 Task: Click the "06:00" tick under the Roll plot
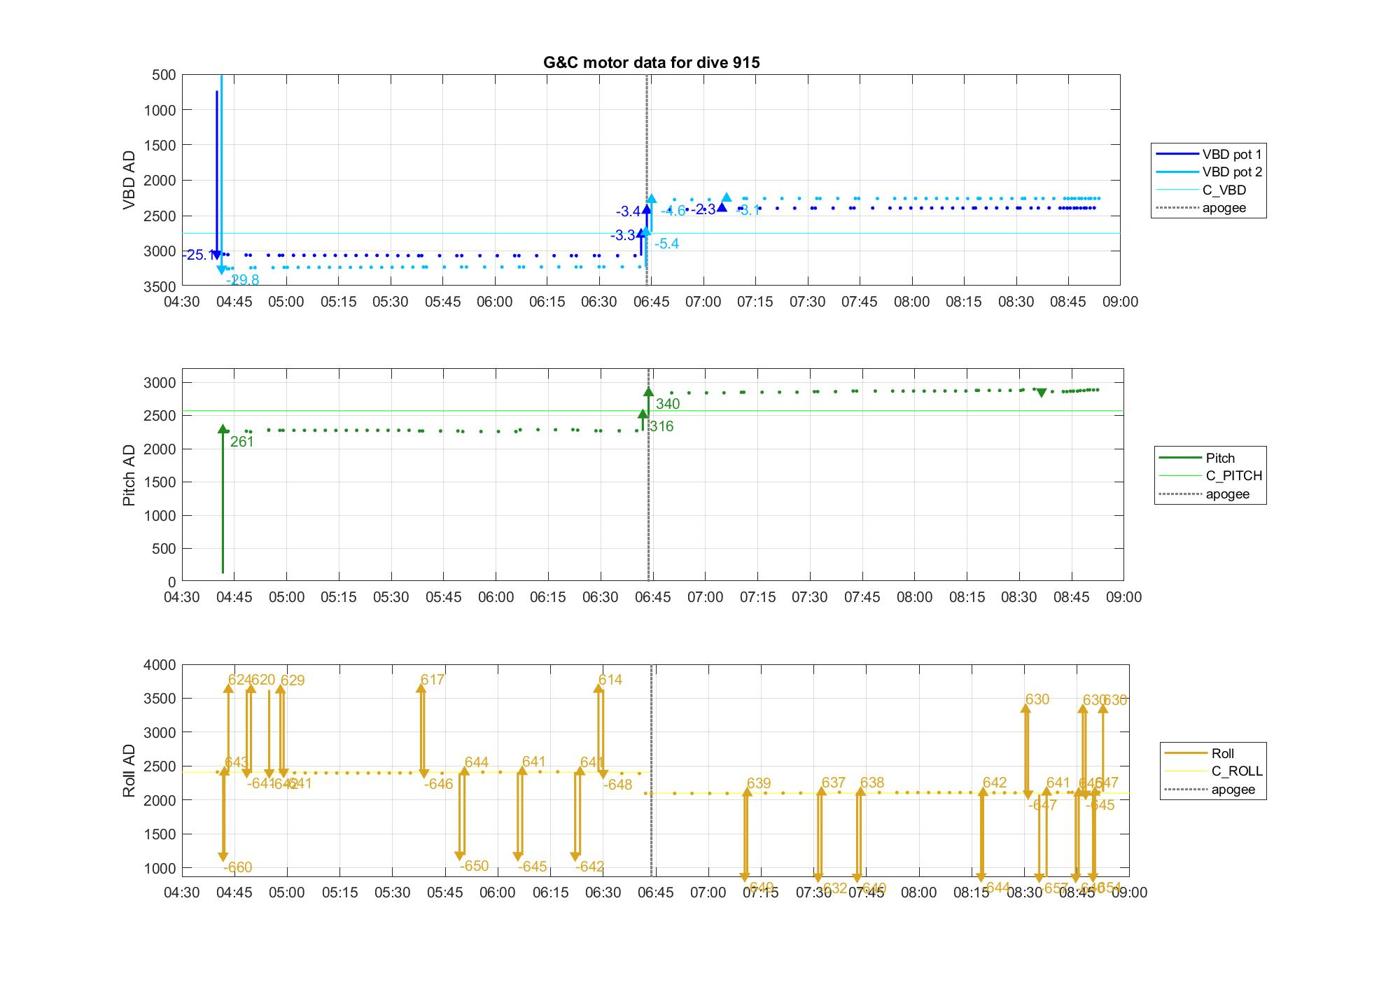point(497,892)
